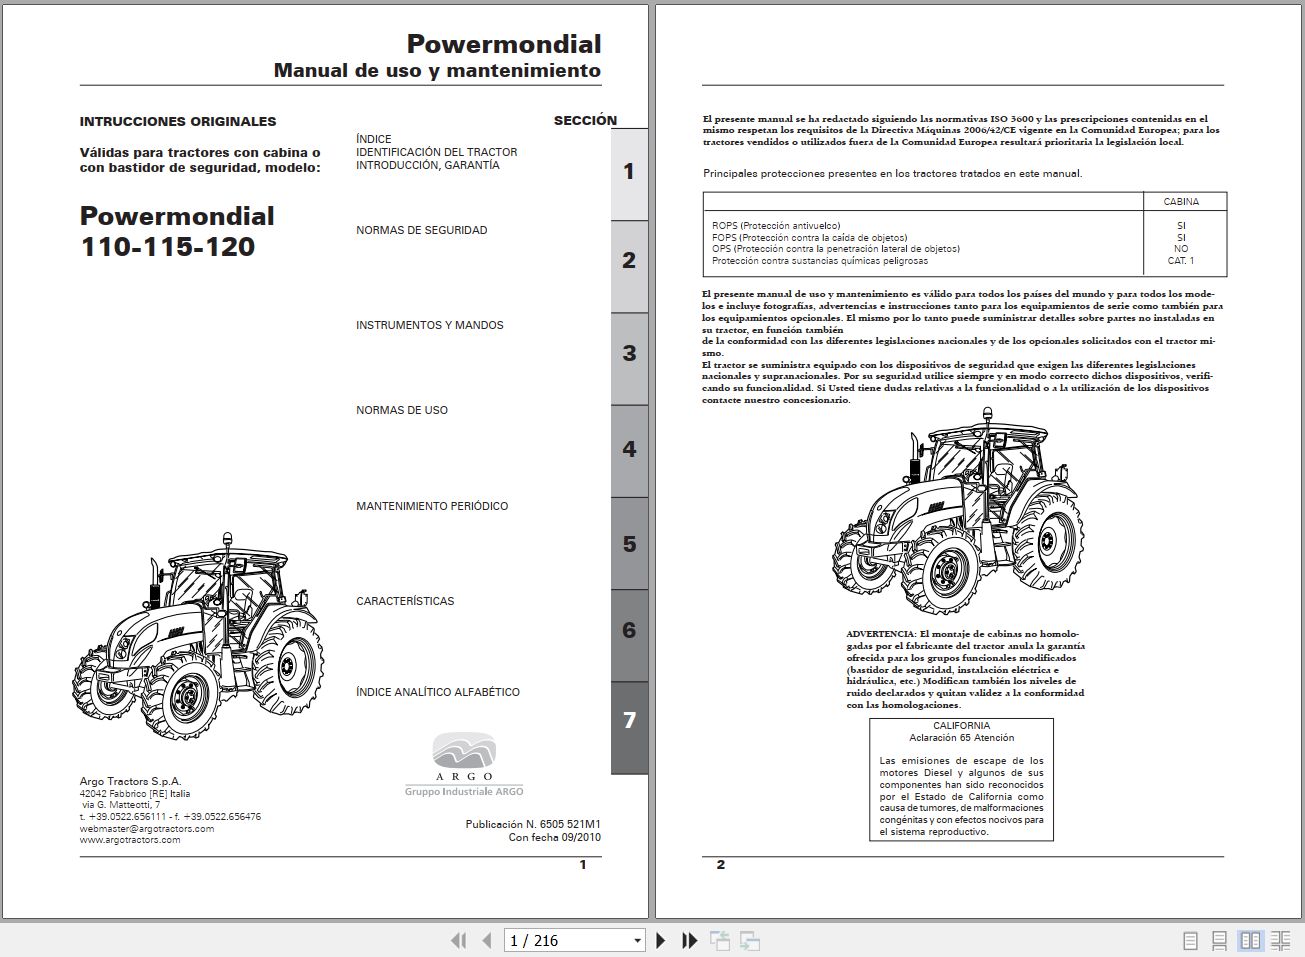
Task: Click the previous view icon
Action: pyautogui.click(x=720, y=940)
